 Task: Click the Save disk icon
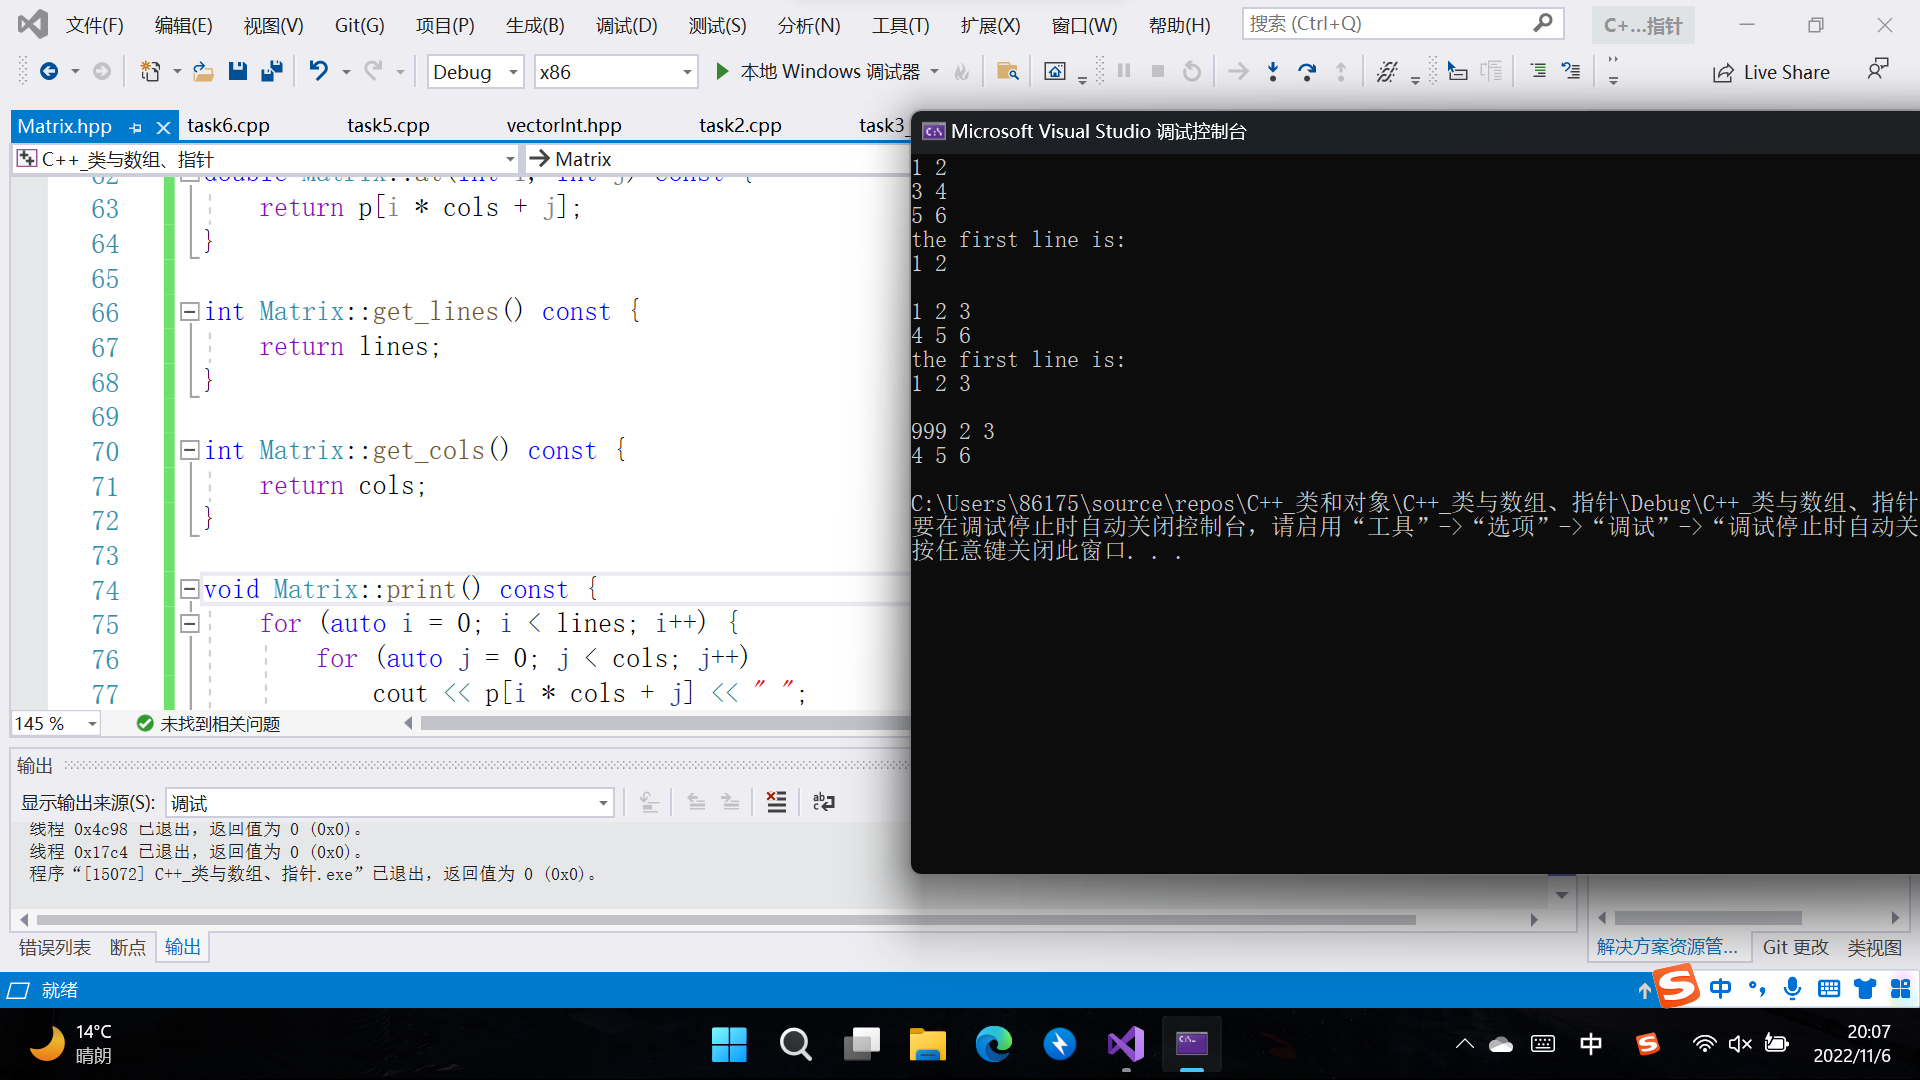238,71
